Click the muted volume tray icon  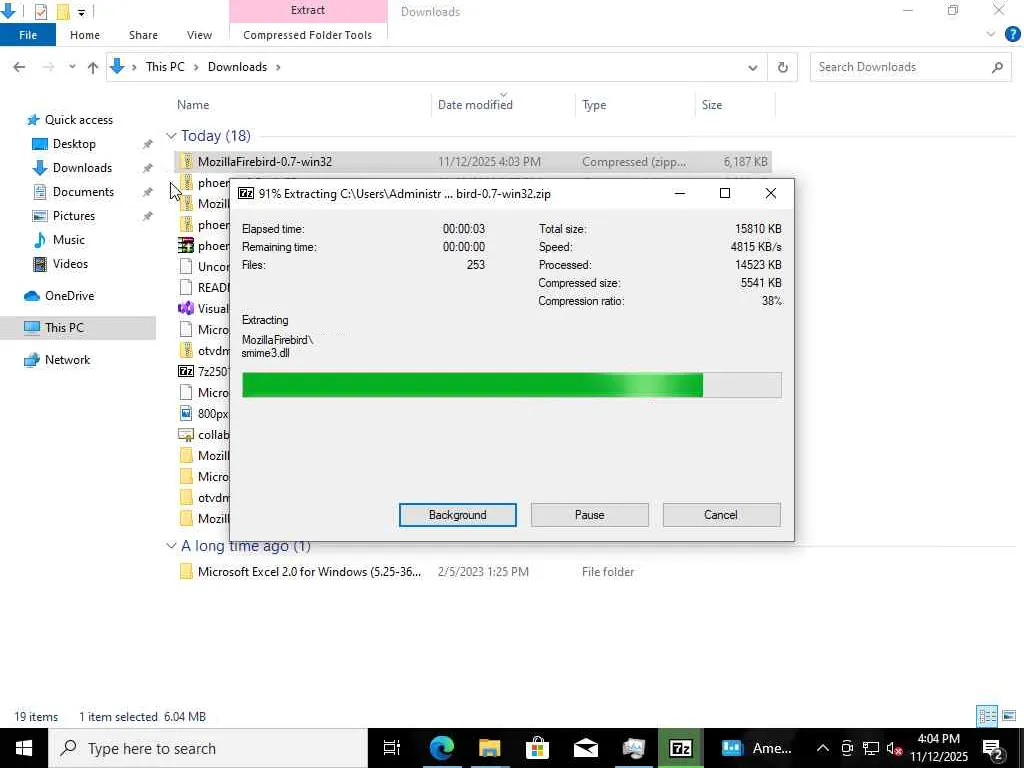(x=894, y=748)
